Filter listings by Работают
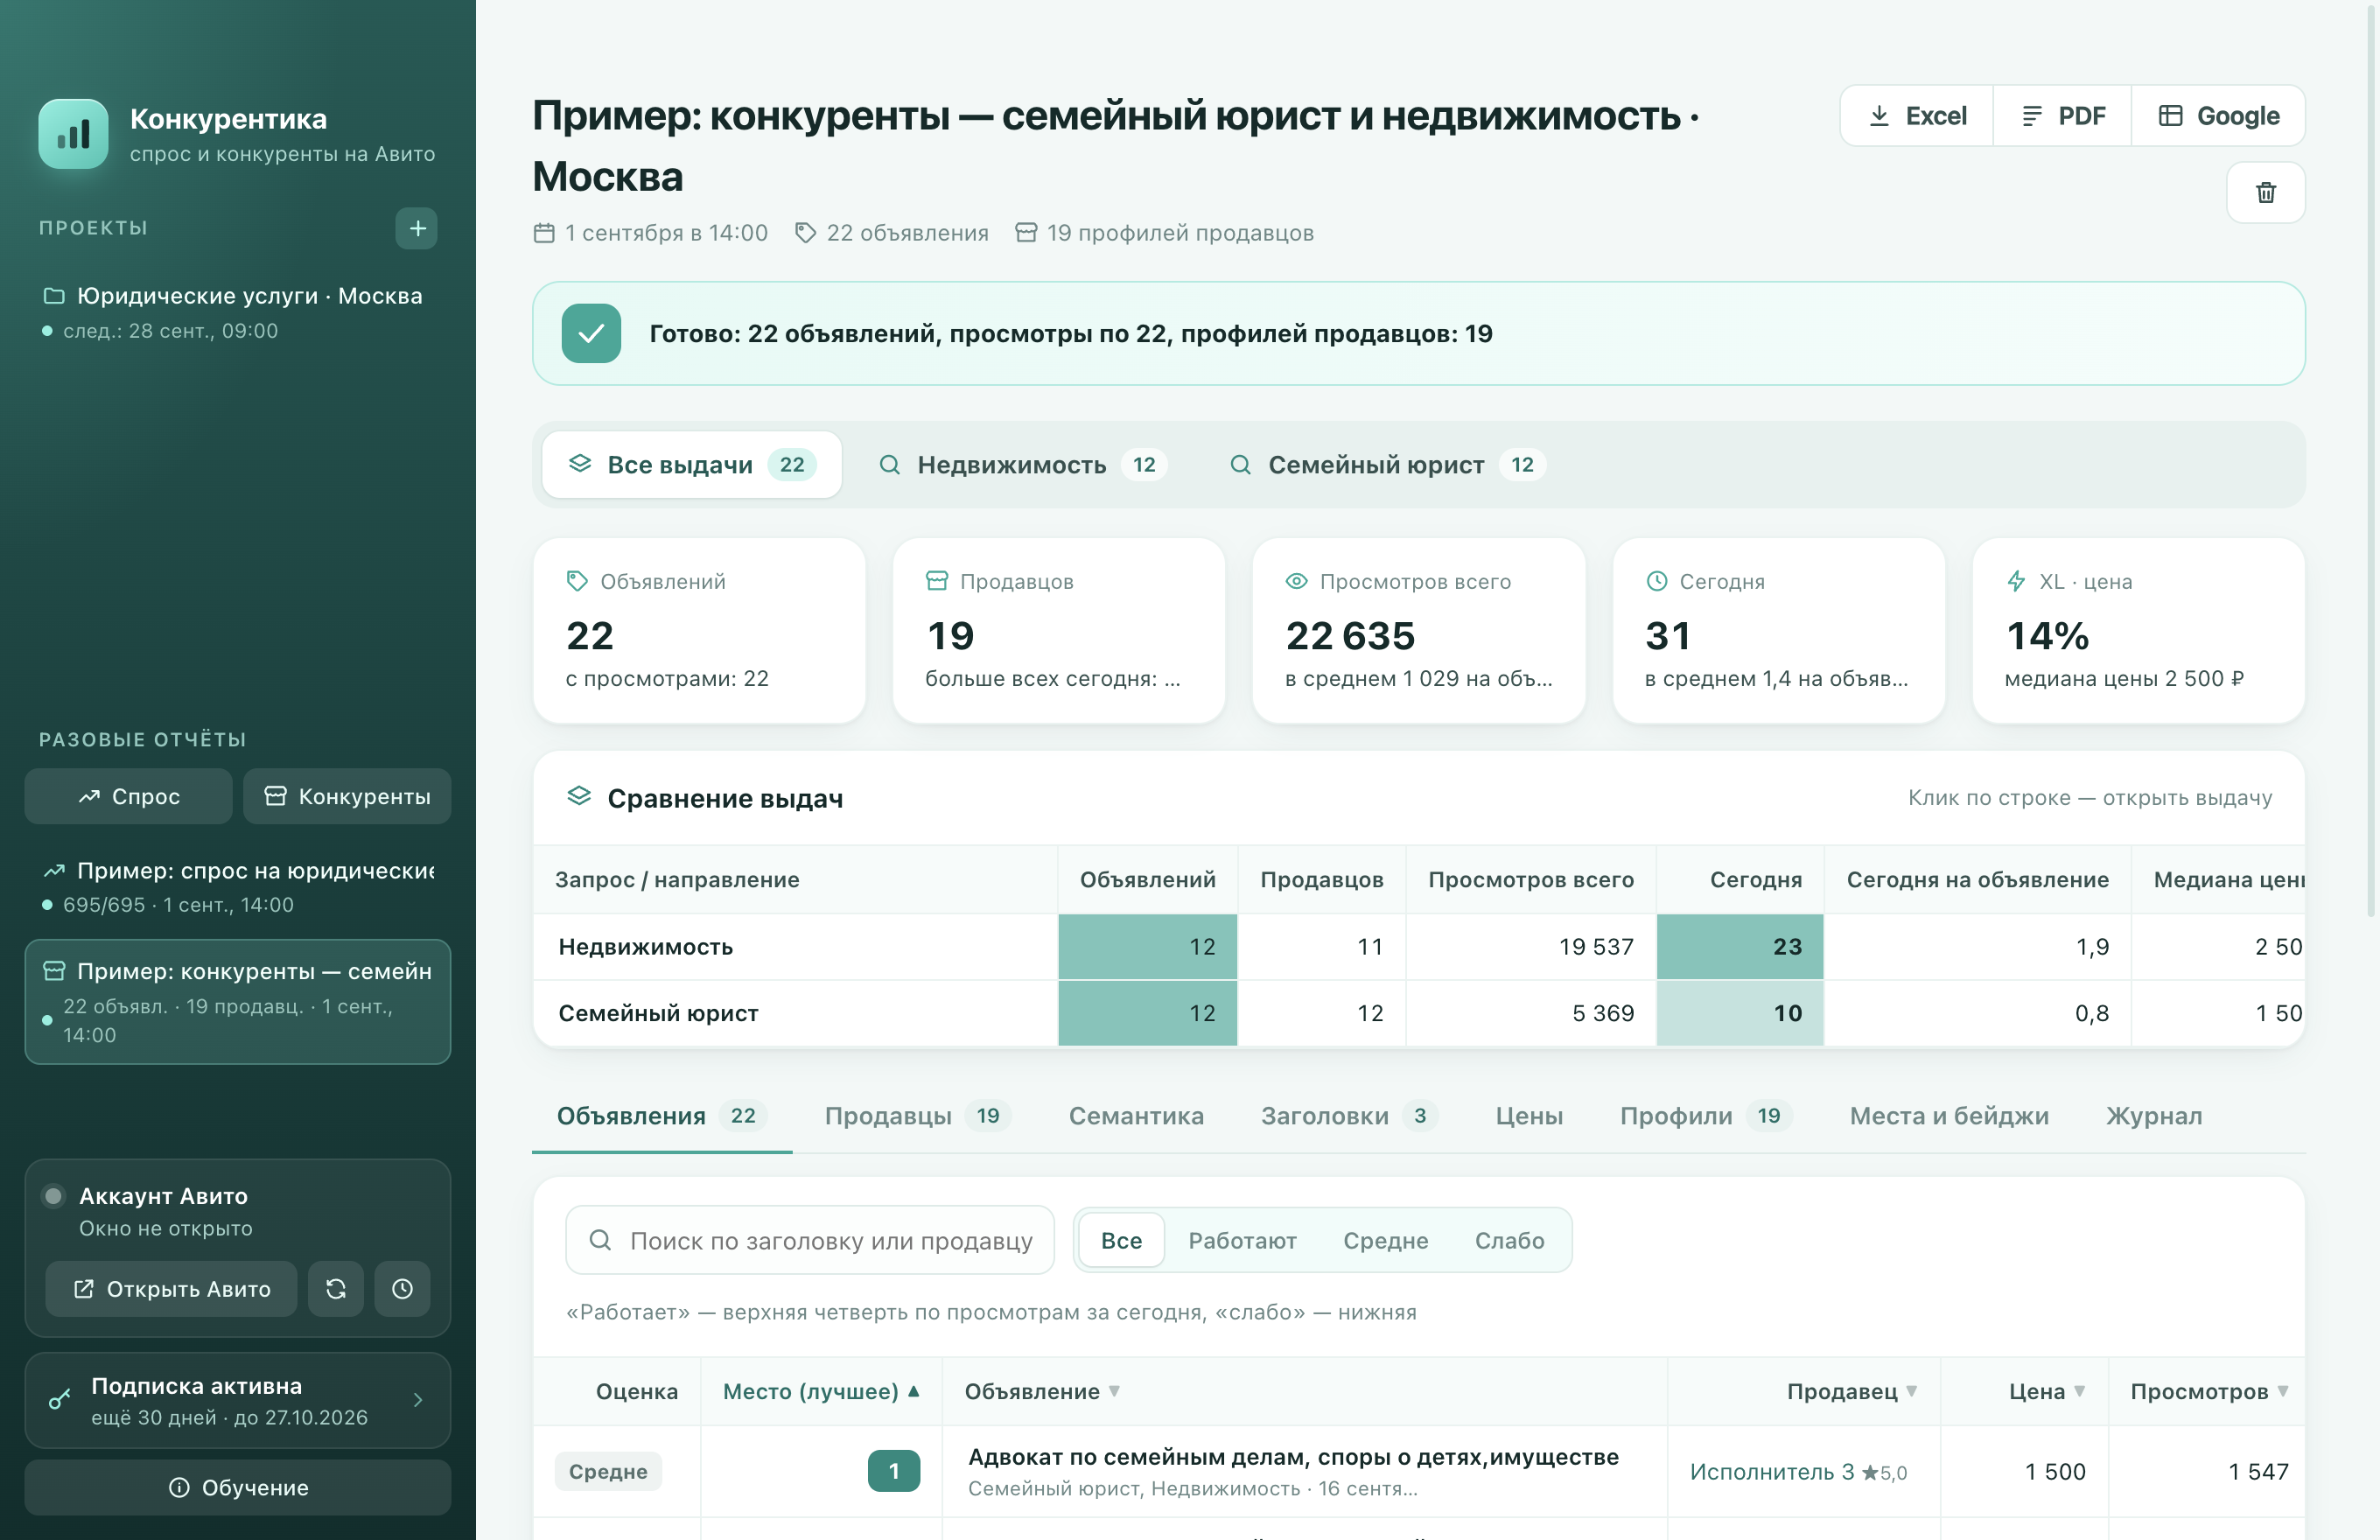The height and width of the screenshot is (1540, 2380). (x=1242, y=1240)
